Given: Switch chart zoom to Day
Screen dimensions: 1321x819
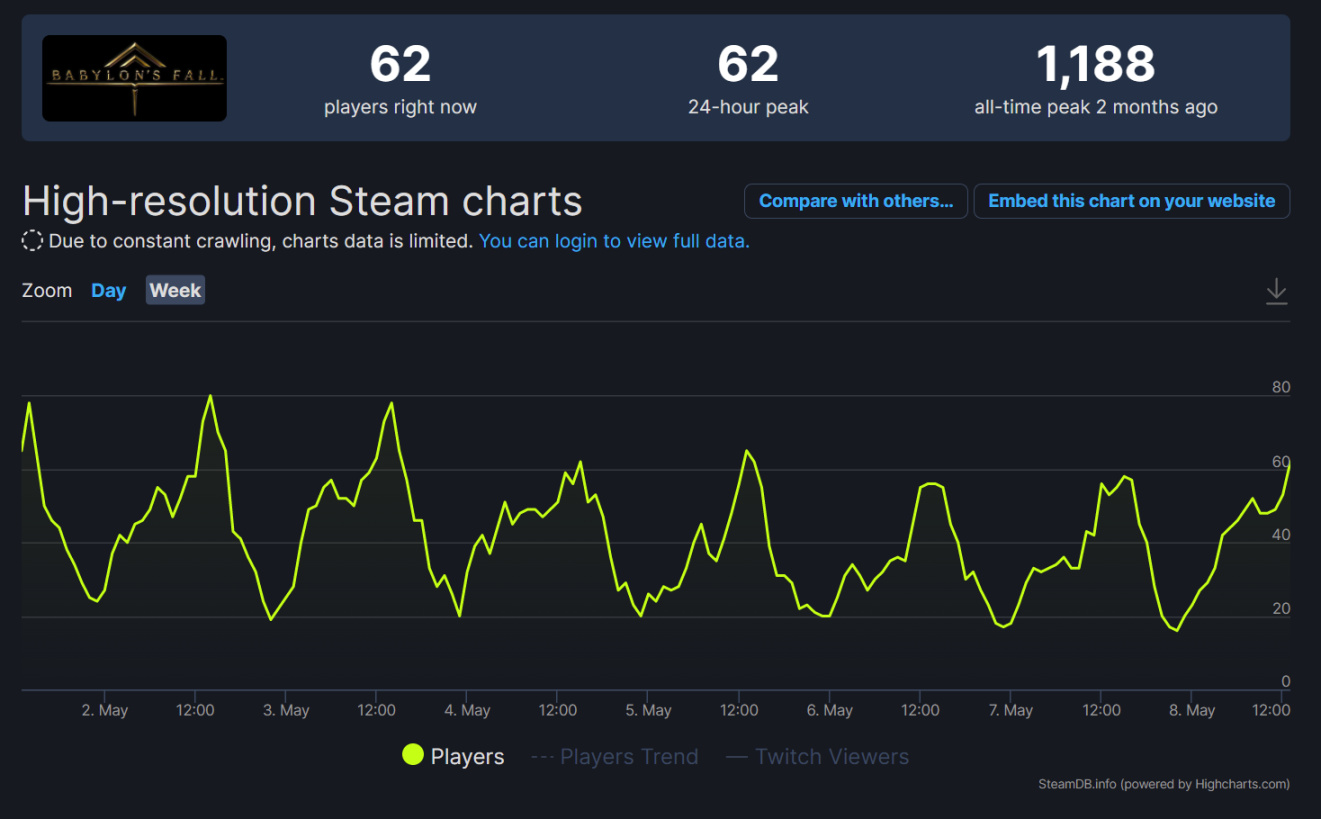Looking at the screenshot, I should pyautogui.click(x=109, y=291).
